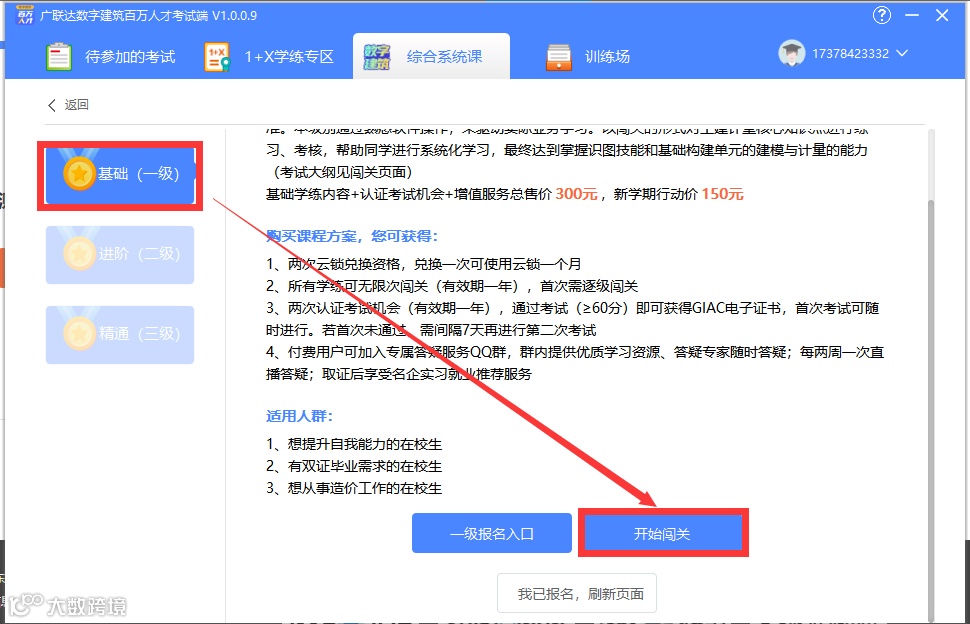Viewport: 970px width, 624px height.
Task: Click the 开始闯关 button
Action: [663, 533]
